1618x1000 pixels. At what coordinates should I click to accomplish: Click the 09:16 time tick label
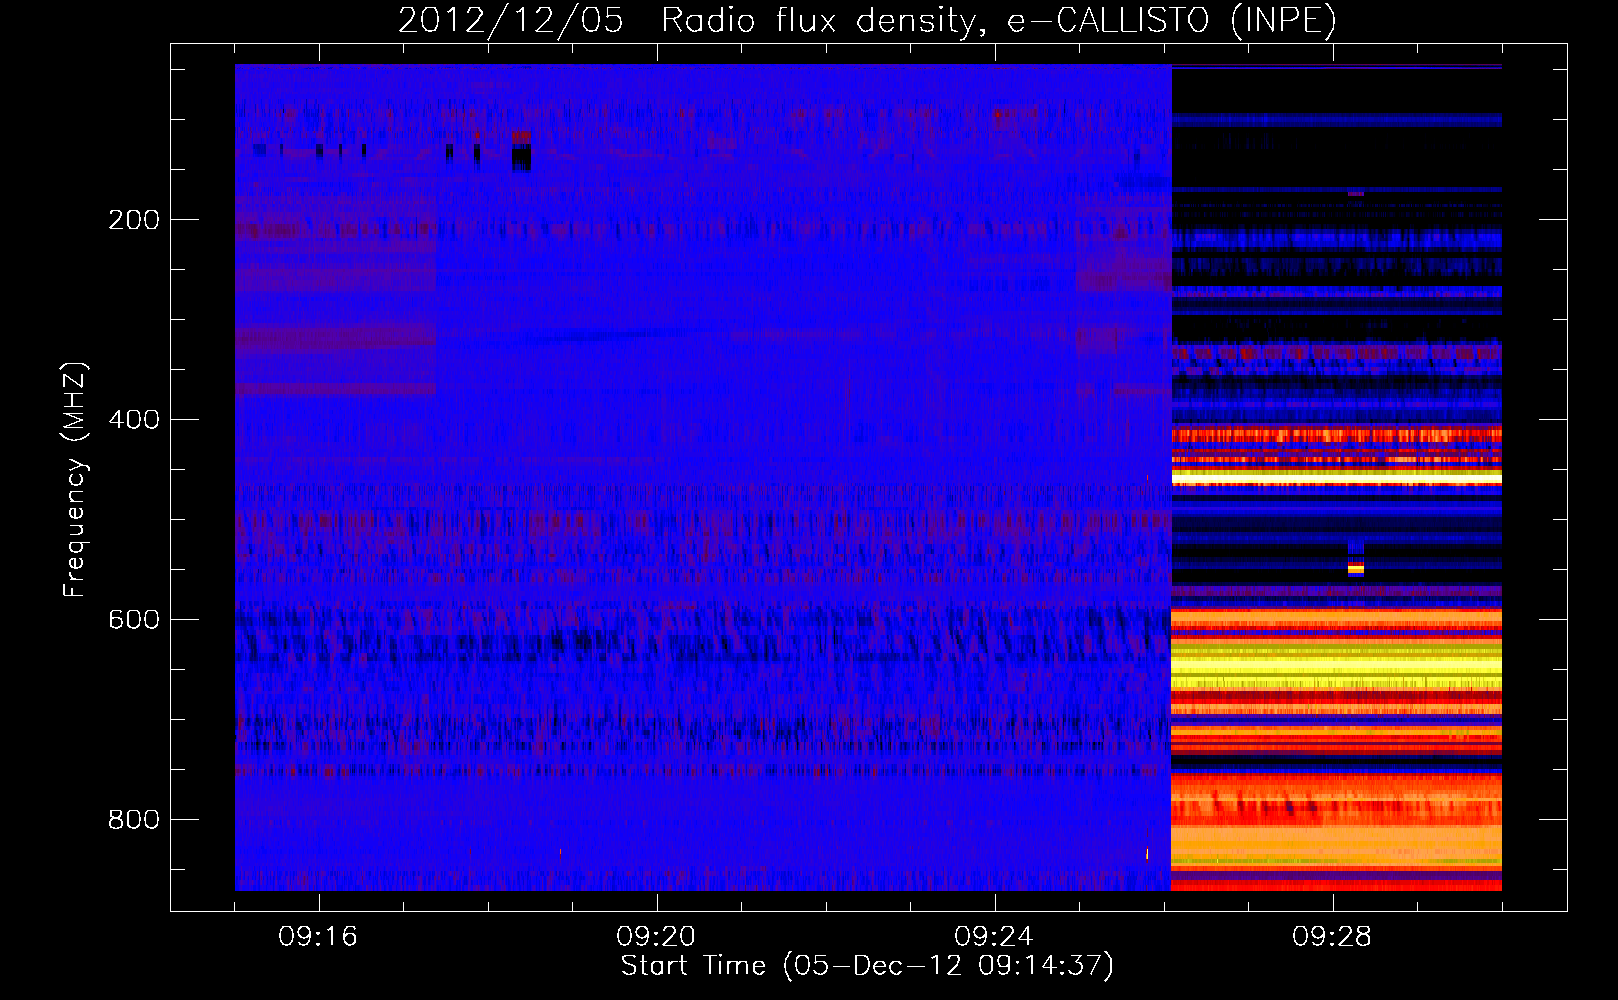(318, 937)
